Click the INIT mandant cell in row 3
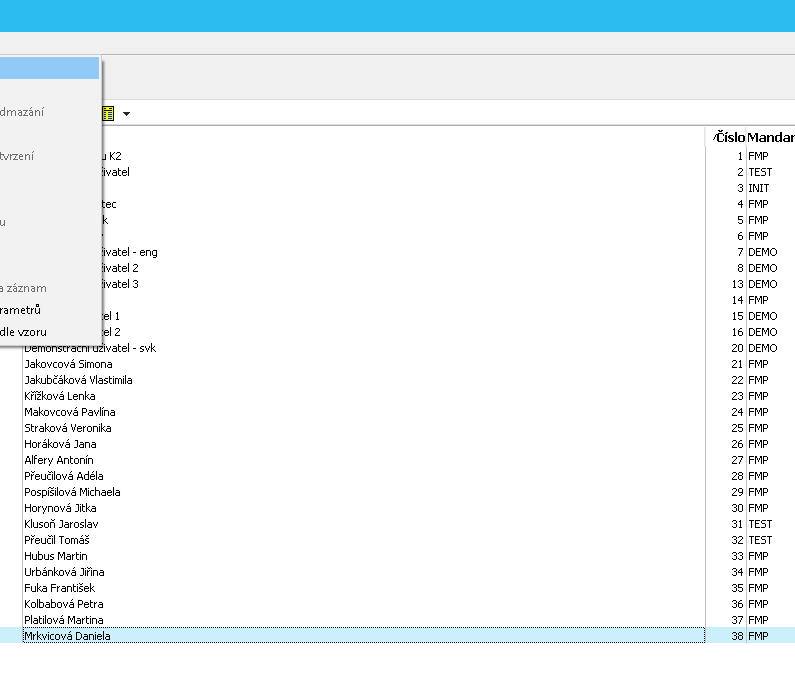The image size is (795, 695). click(759, 188)
